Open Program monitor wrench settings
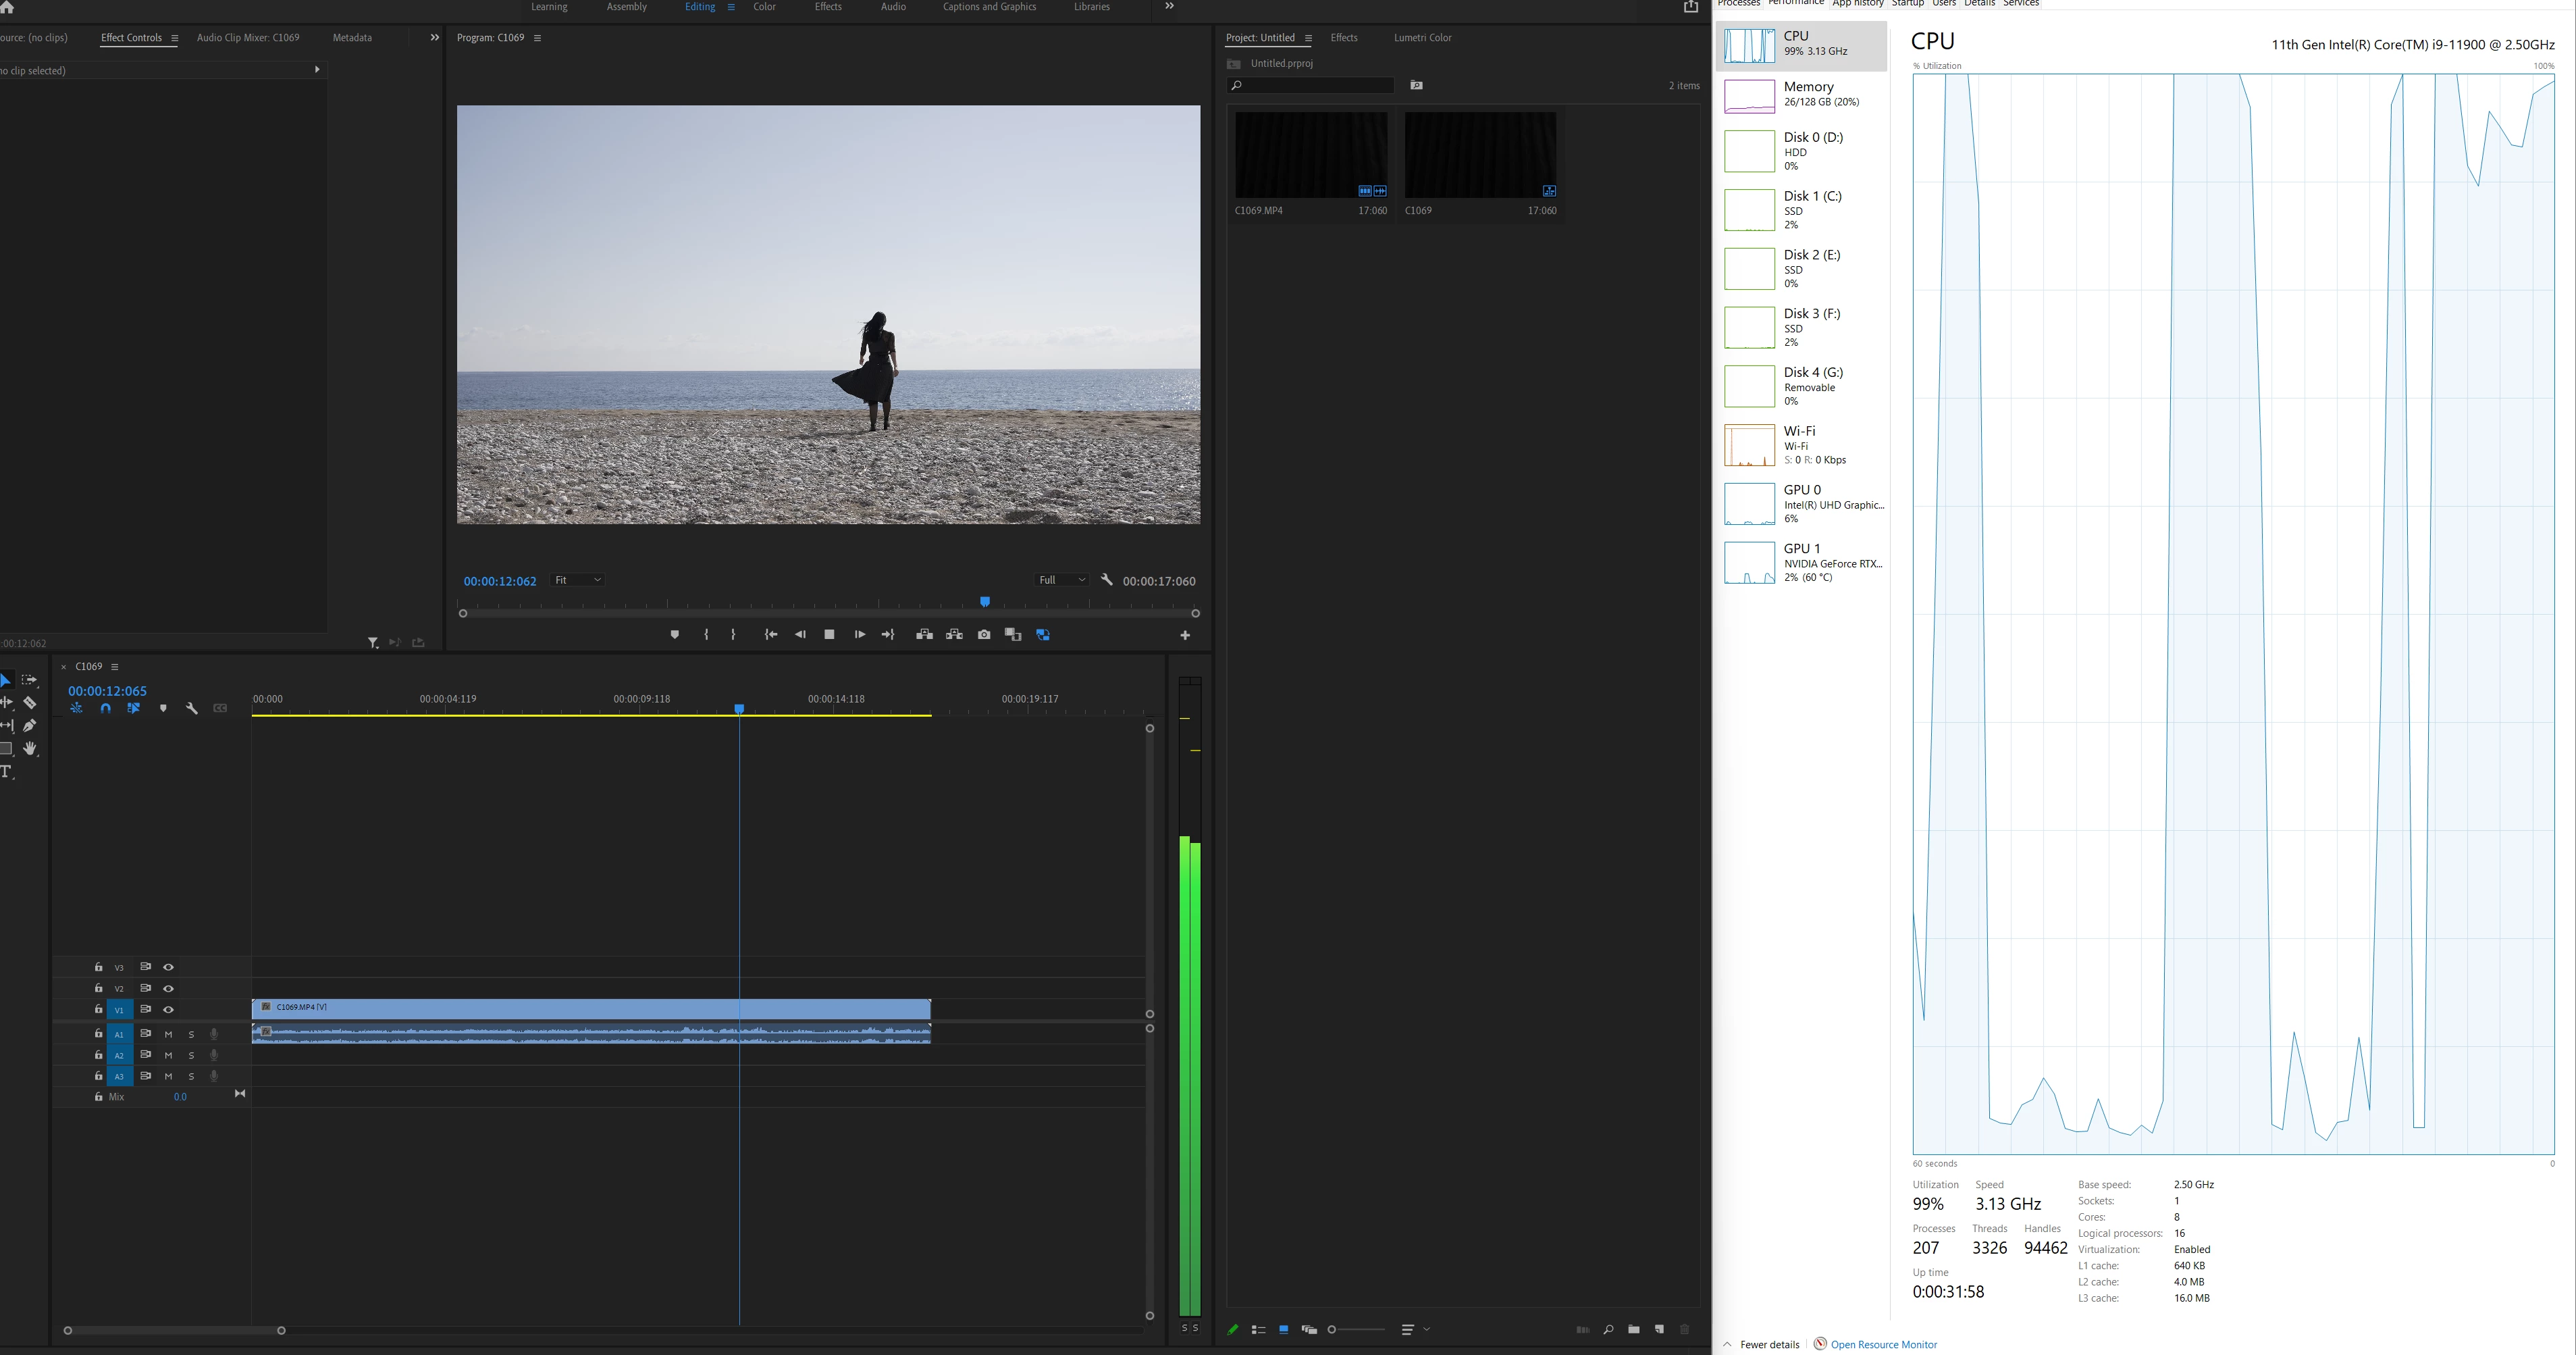2576x1355 pixels. (1107, 580)
